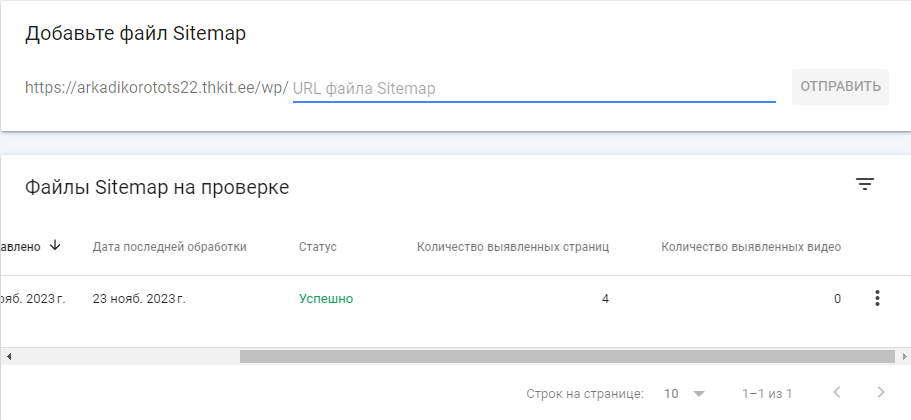Screen dimensions: 911x420
Task: Select the row's '23 нояб. 2023 г.' date cell
Action: point(139,299)
